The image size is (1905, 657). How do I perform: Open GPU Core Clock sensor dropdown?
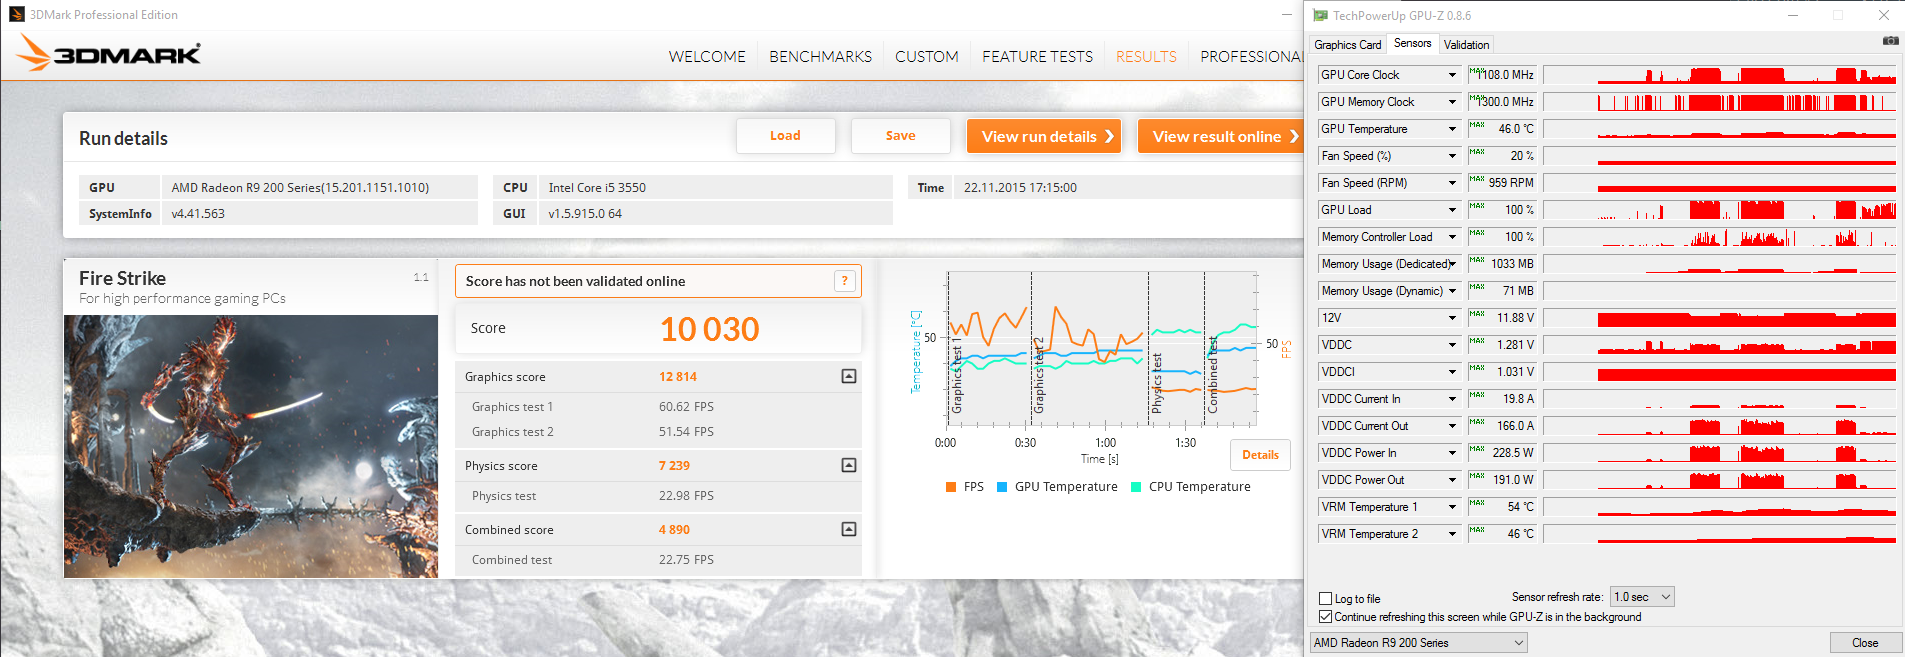[x=1452, y=75]
